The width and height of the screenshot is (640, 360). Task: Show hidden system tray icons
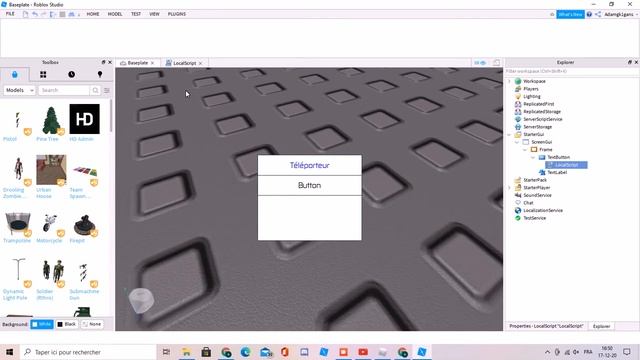click(547, 352)
